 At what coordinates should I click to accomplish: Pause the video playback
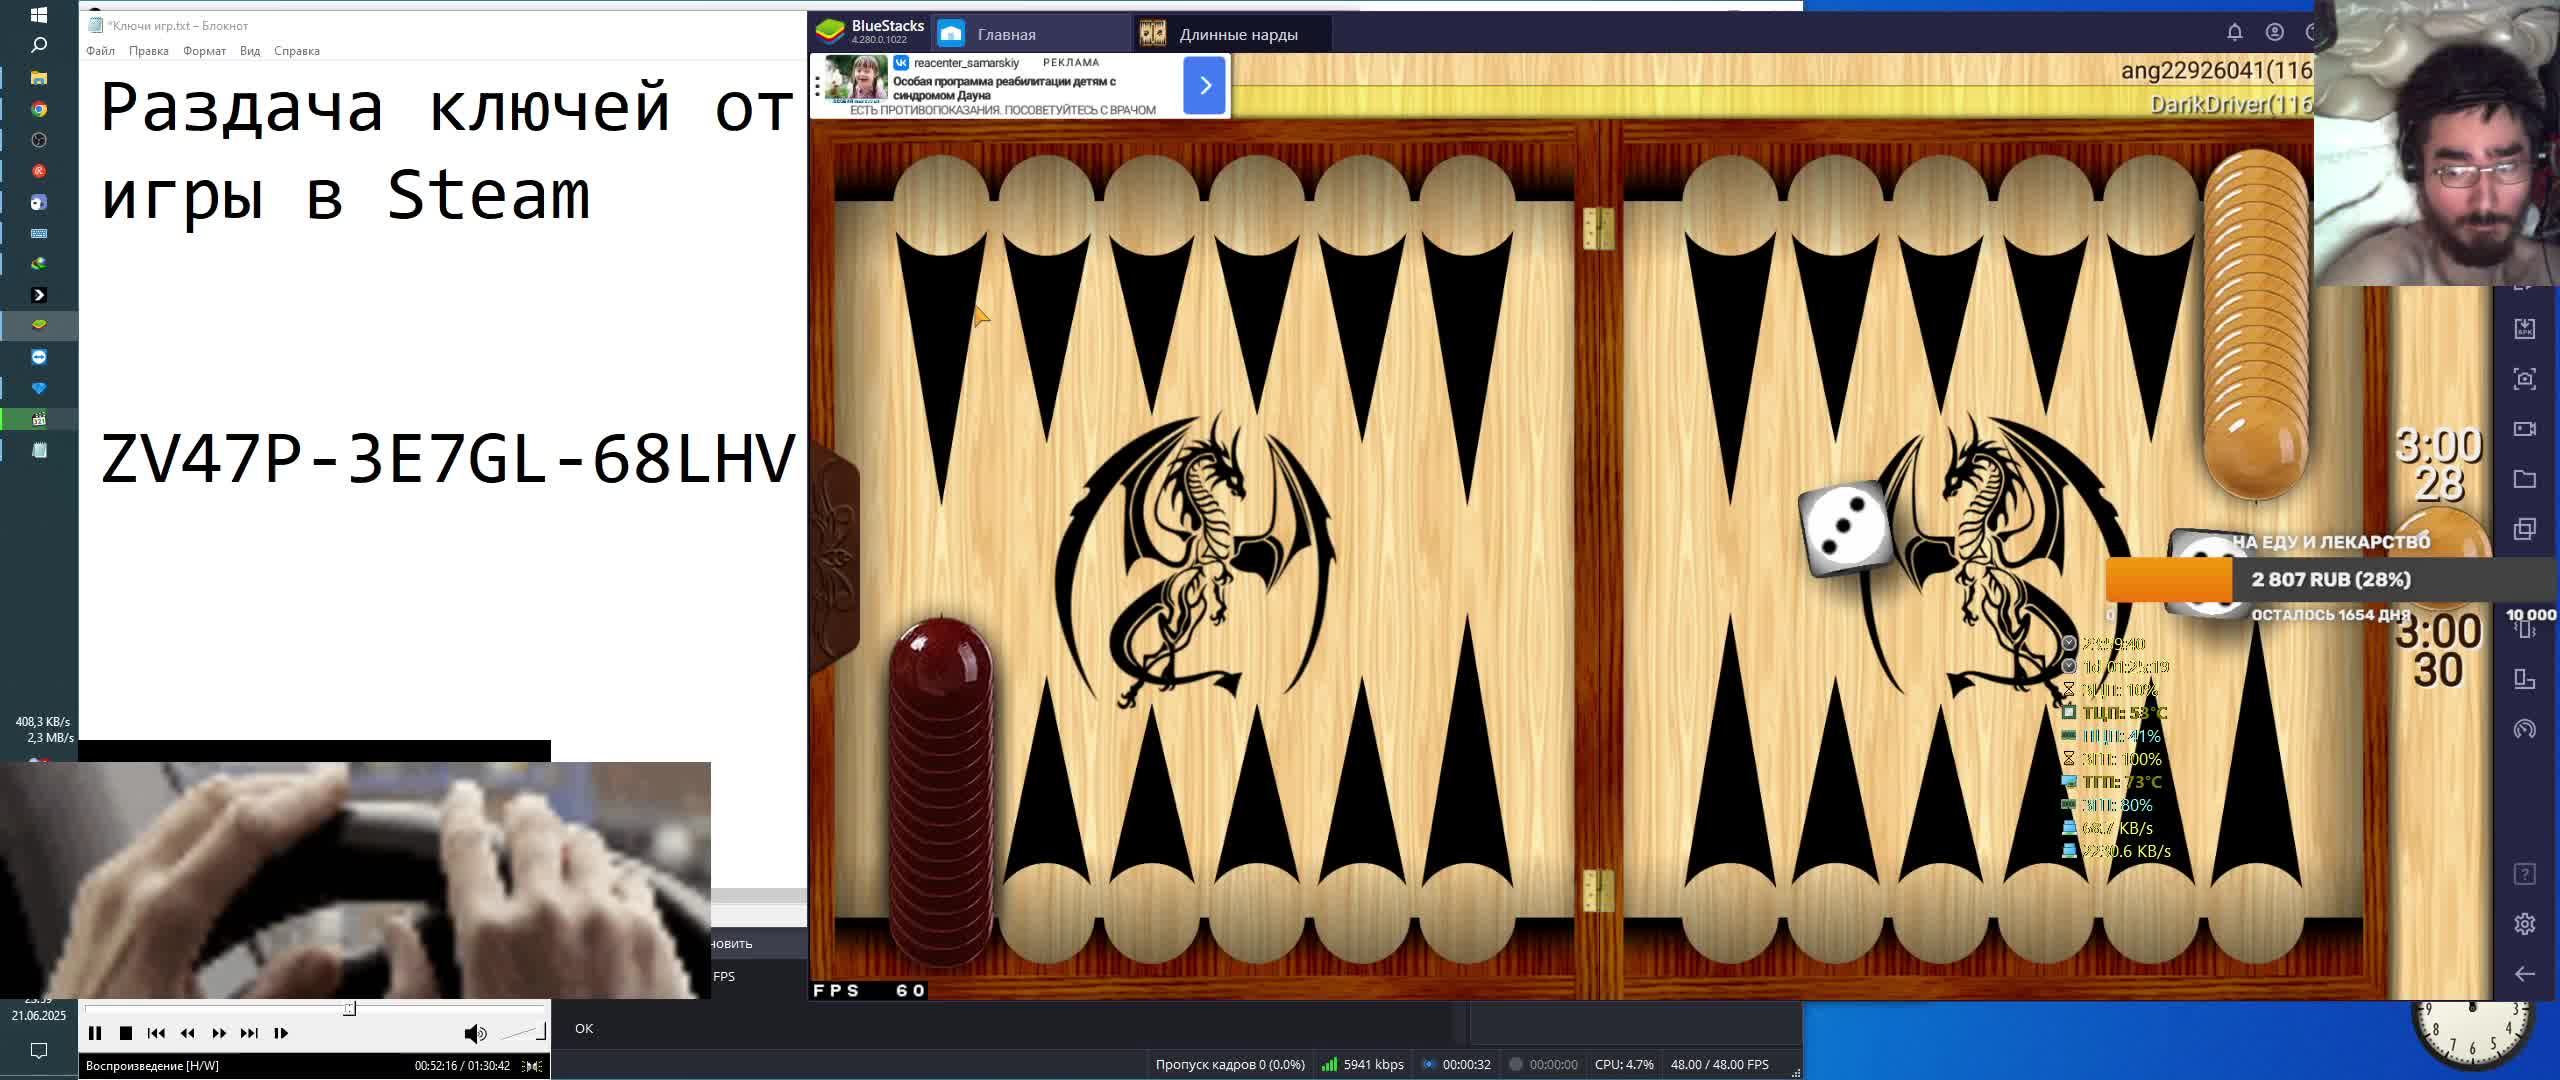(x=95, y=1033)
